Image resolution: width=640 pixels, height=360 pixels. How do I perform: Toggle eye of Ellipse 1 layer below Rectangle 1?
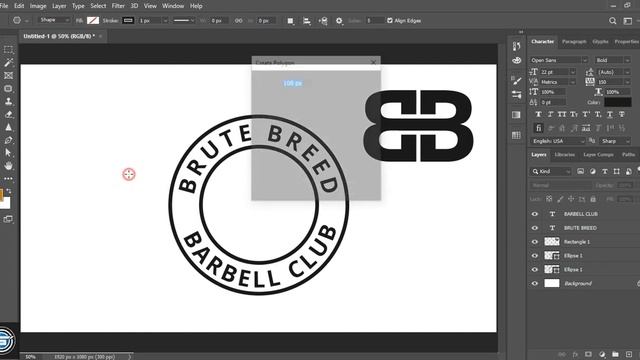pos(535,256)
